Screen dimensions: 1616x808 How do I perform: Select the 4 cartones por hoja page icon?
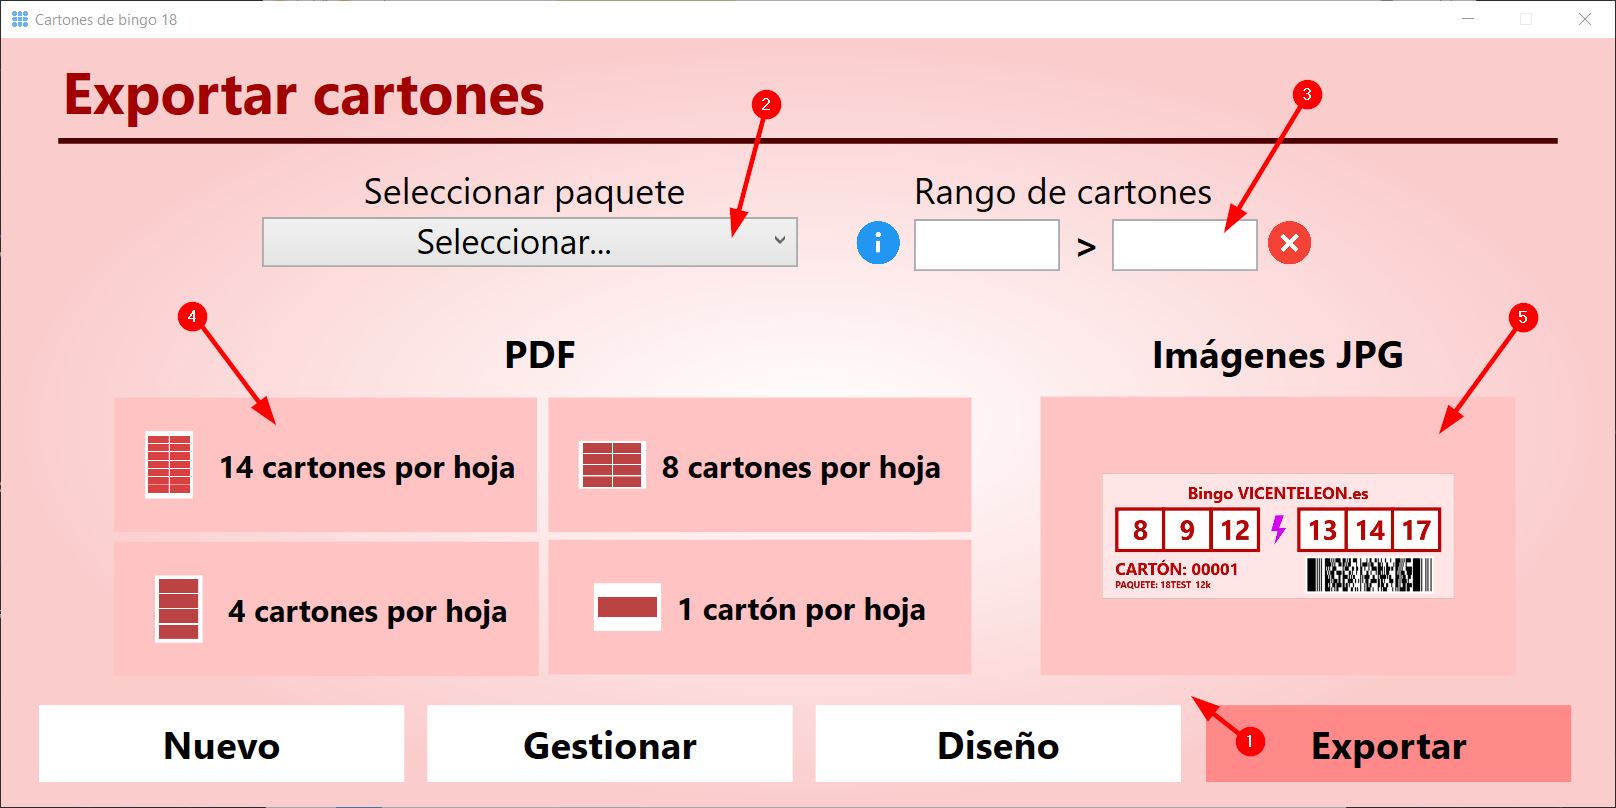click(178, 608)
